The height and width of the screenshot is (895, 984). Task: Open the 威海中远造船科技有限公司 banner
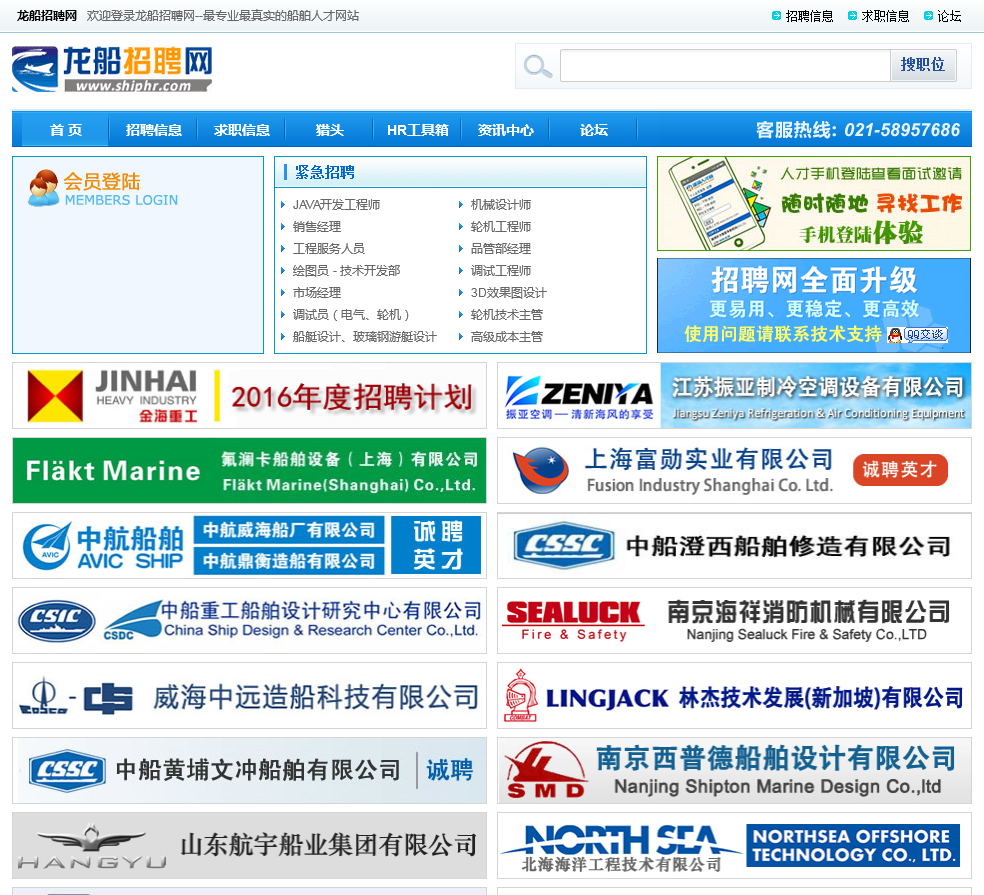(249, 695)
